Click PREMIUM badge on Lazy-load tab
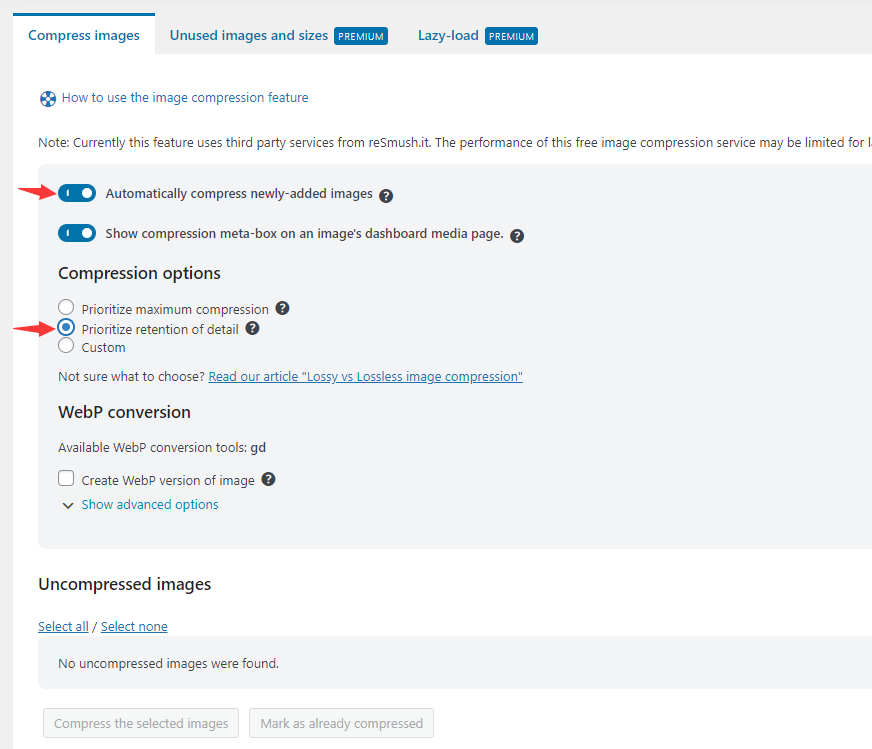This screenshot has height=749, width=872. click(511, 35)
